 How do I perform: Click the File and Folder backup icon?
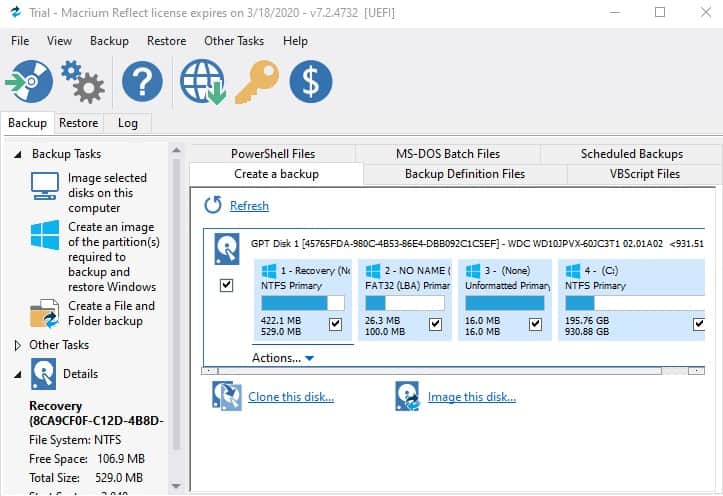pos(44,313)
